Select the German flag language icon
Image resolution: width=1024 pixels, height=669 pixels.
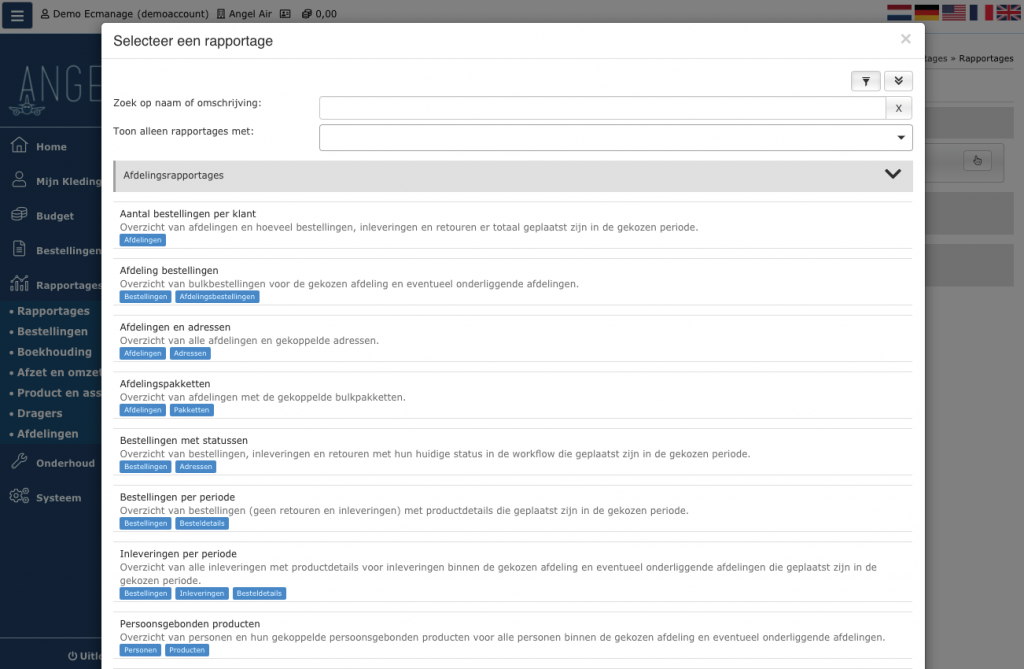pyautogui.click(x=927, y=13)
